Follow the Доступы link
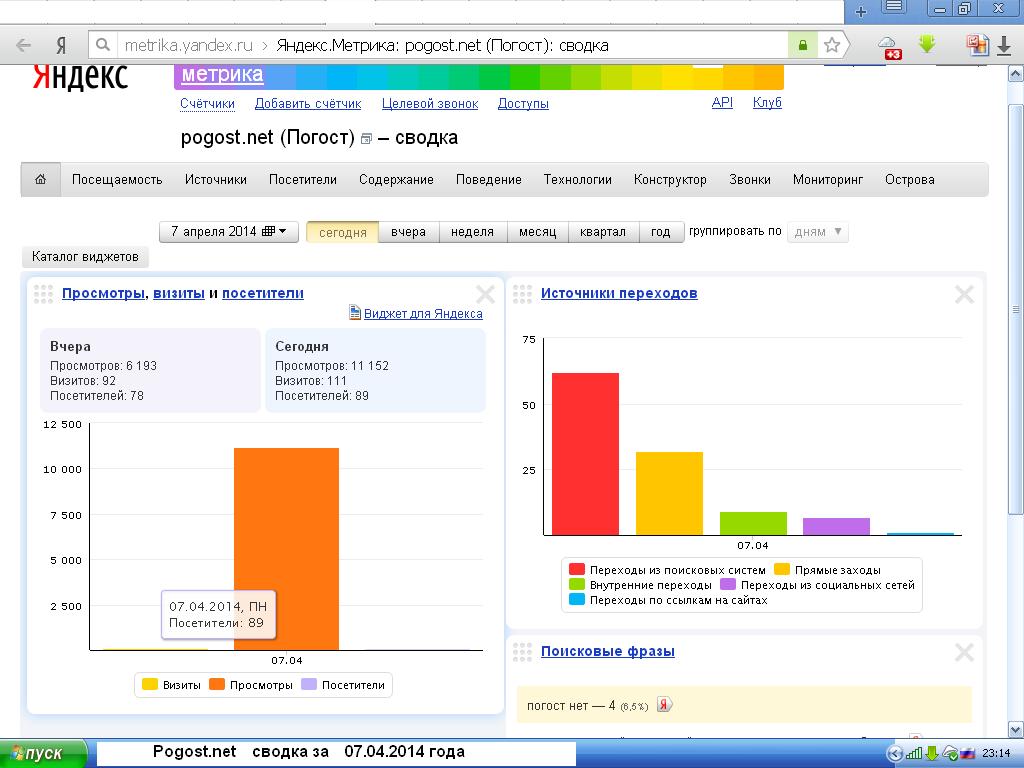 [523, 103]
